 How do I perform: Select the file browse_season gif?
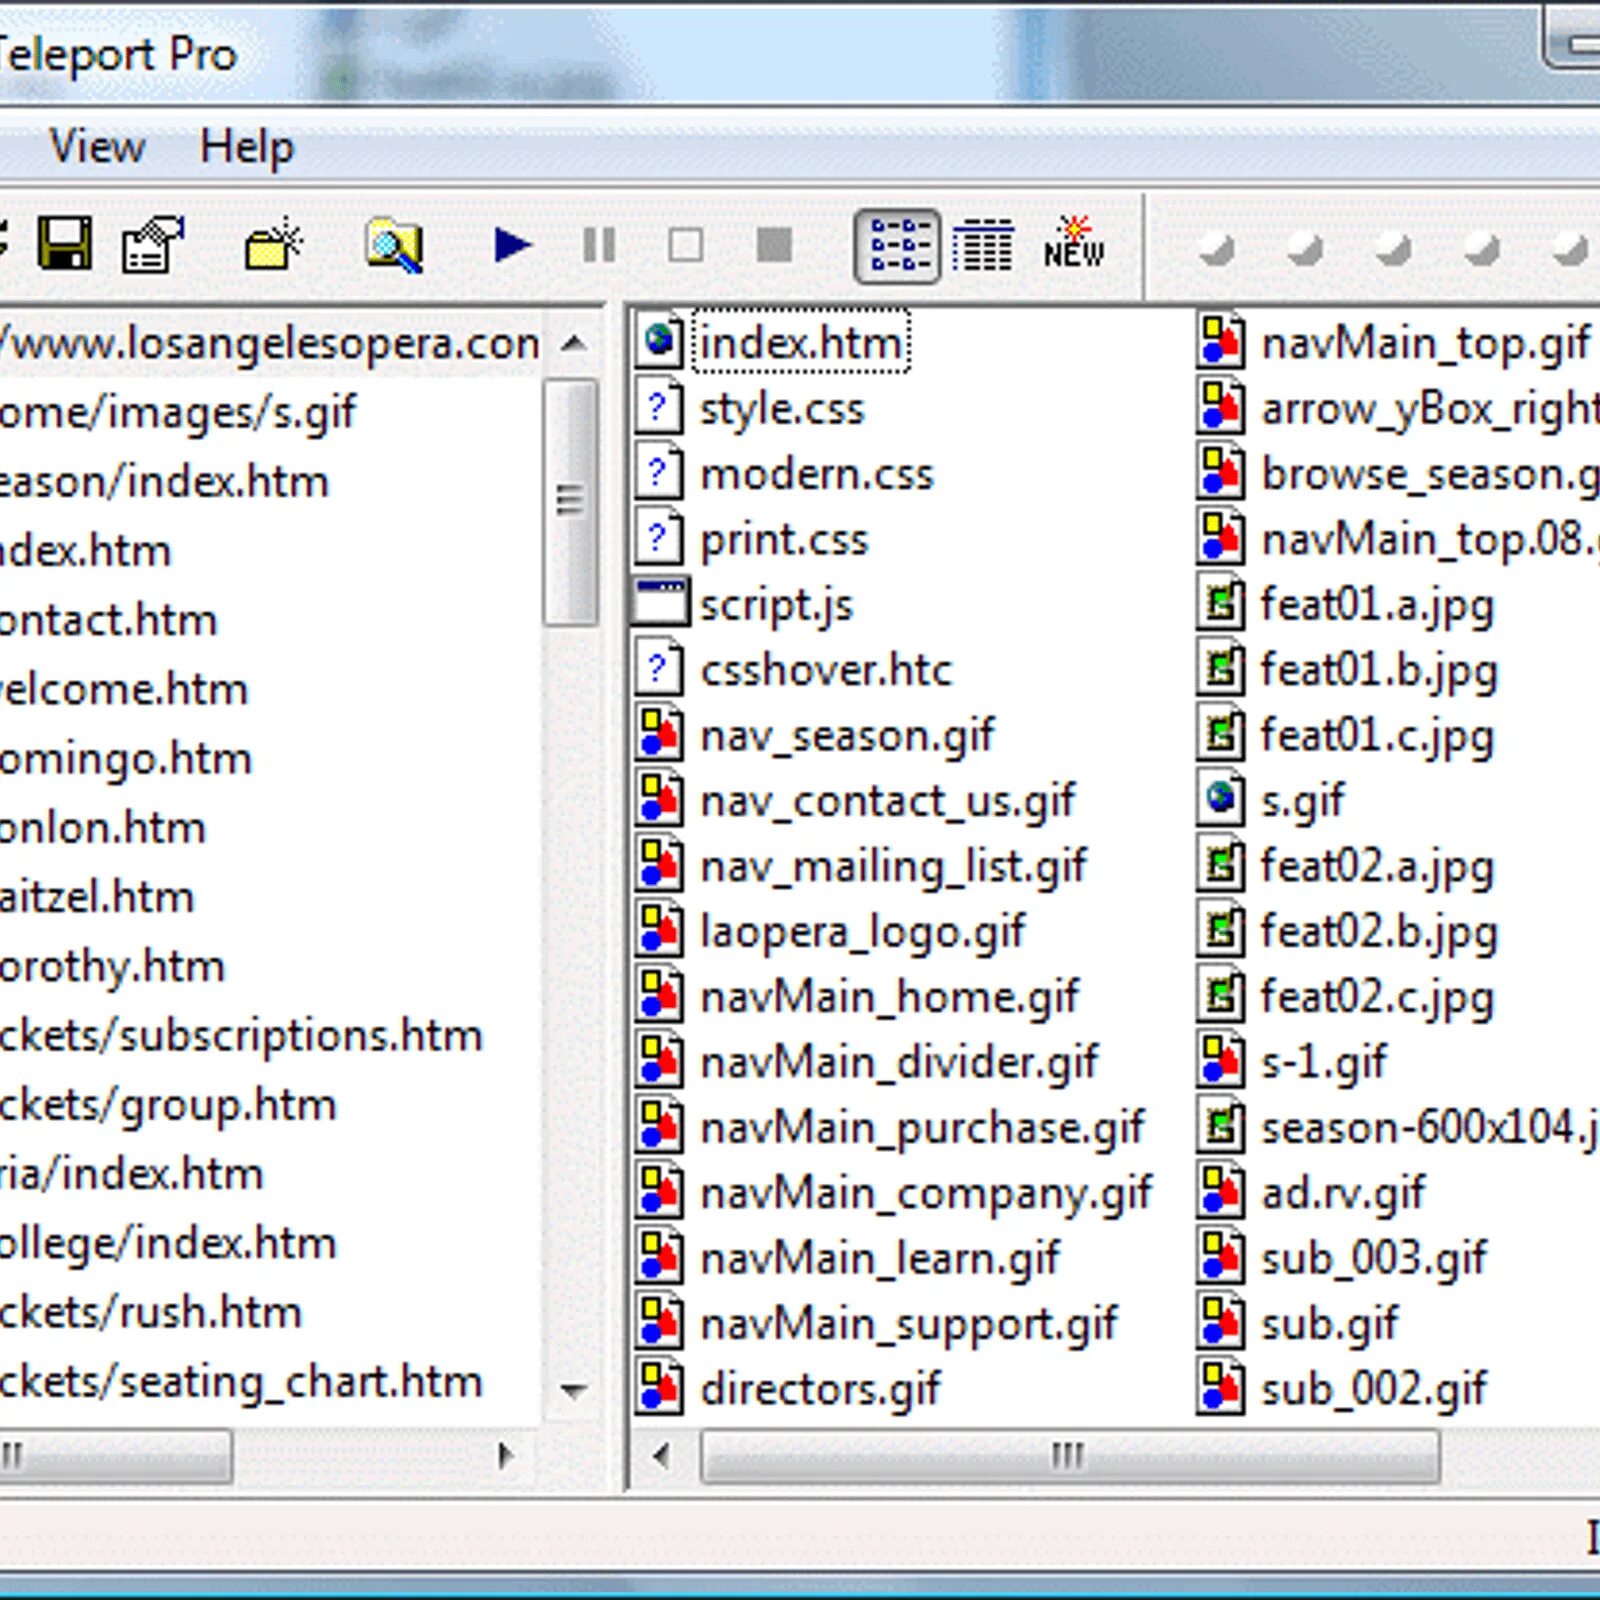coord(1430,475)
